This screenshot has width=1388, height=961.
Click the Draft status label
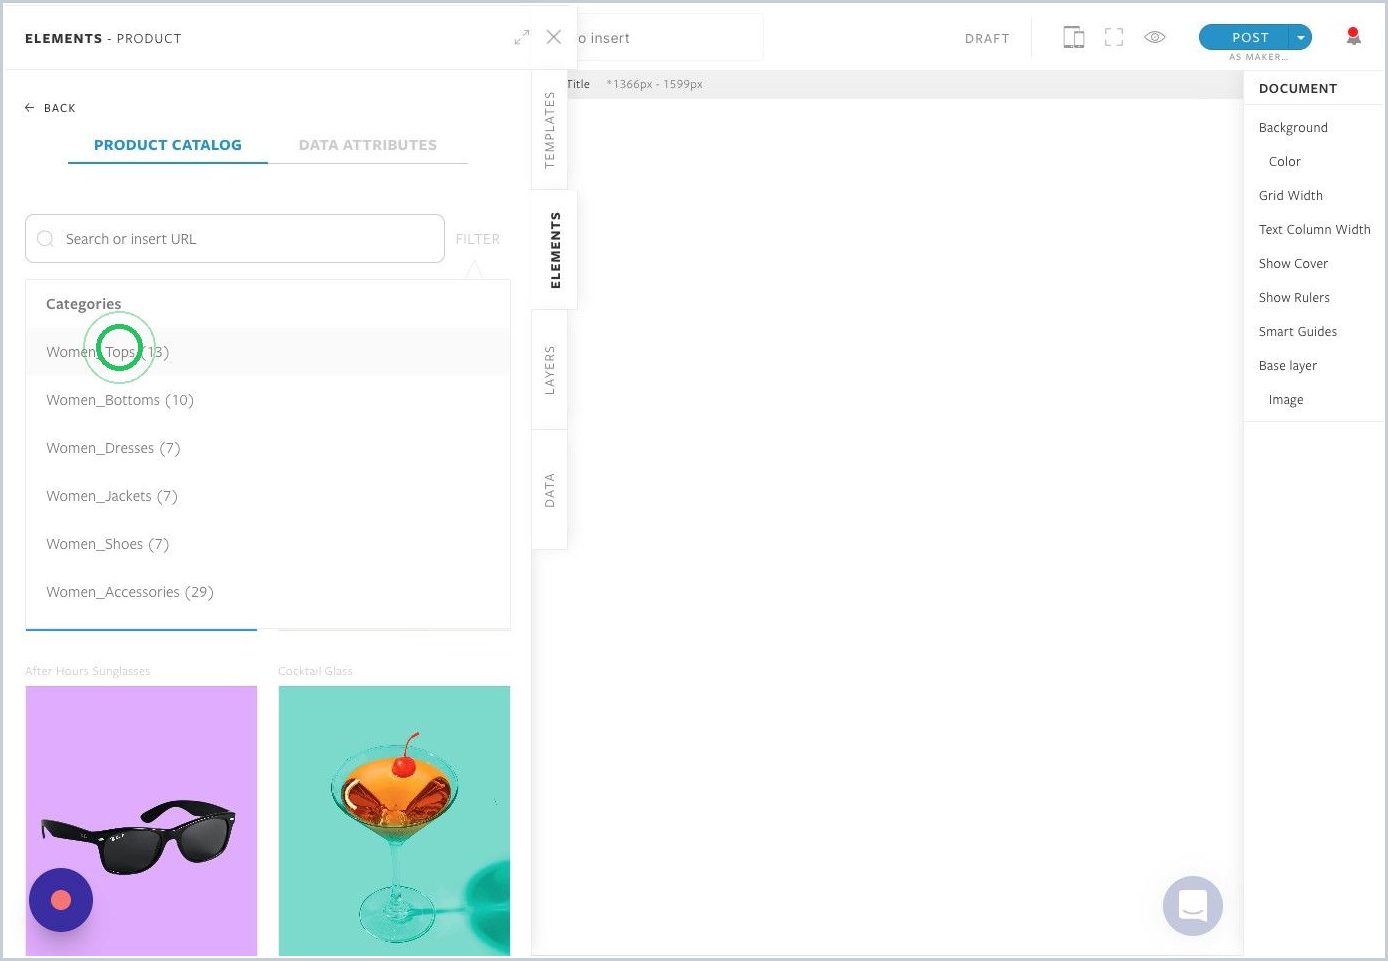click(987, 38)
